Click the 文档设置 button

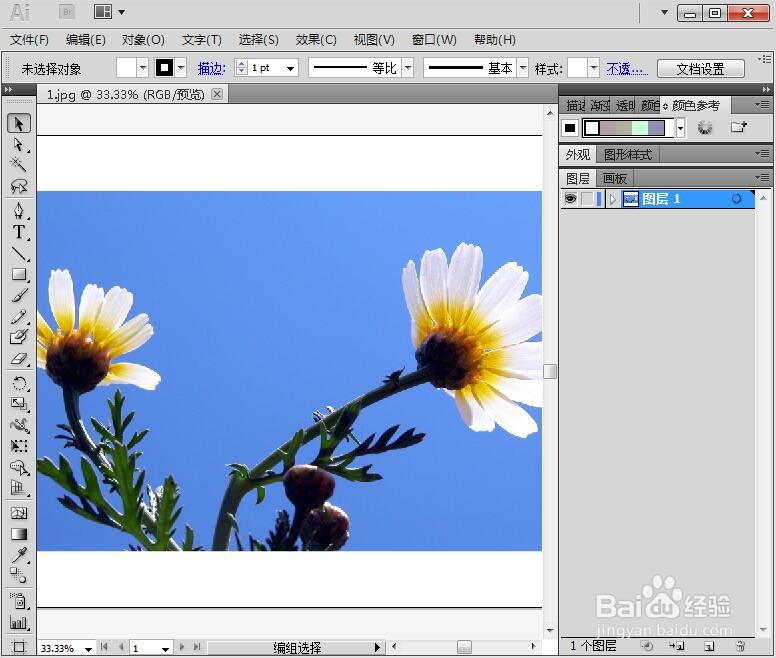pos(701,69)
